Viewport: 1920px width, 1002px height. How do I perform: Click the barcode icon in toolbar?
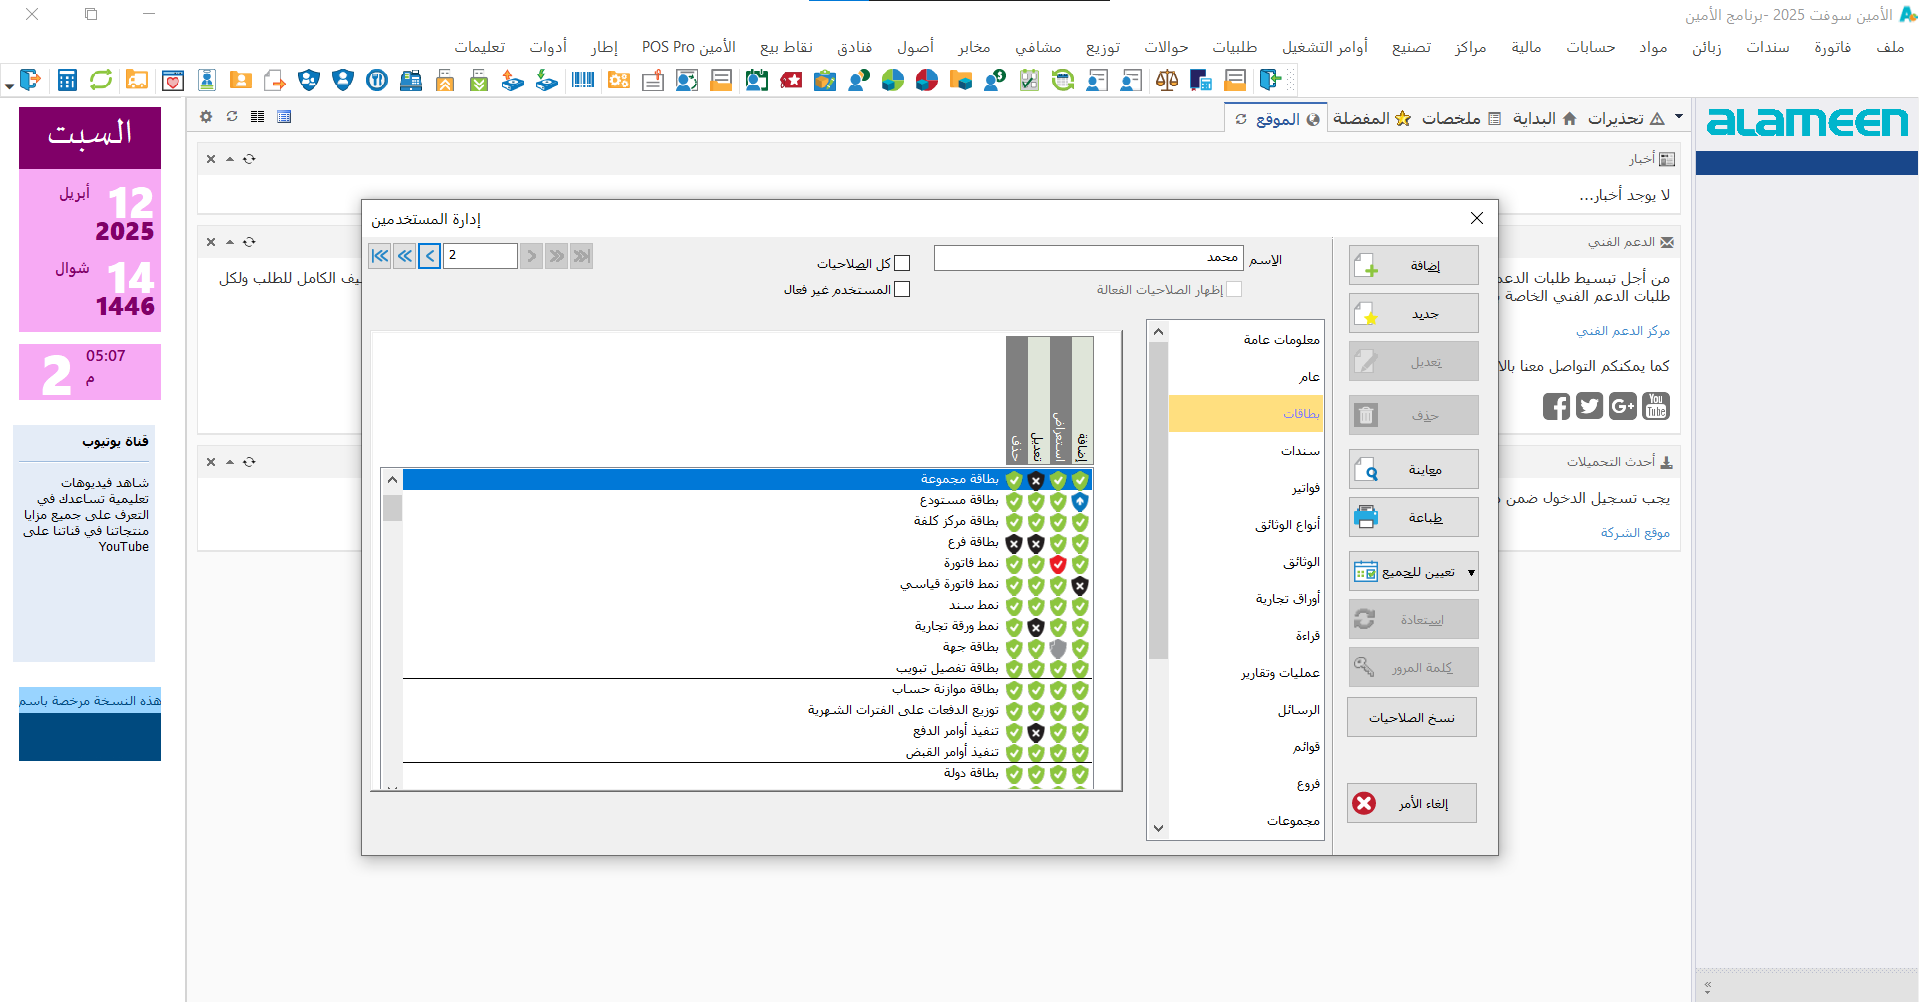pyautogui.click(x=583, y=81)
